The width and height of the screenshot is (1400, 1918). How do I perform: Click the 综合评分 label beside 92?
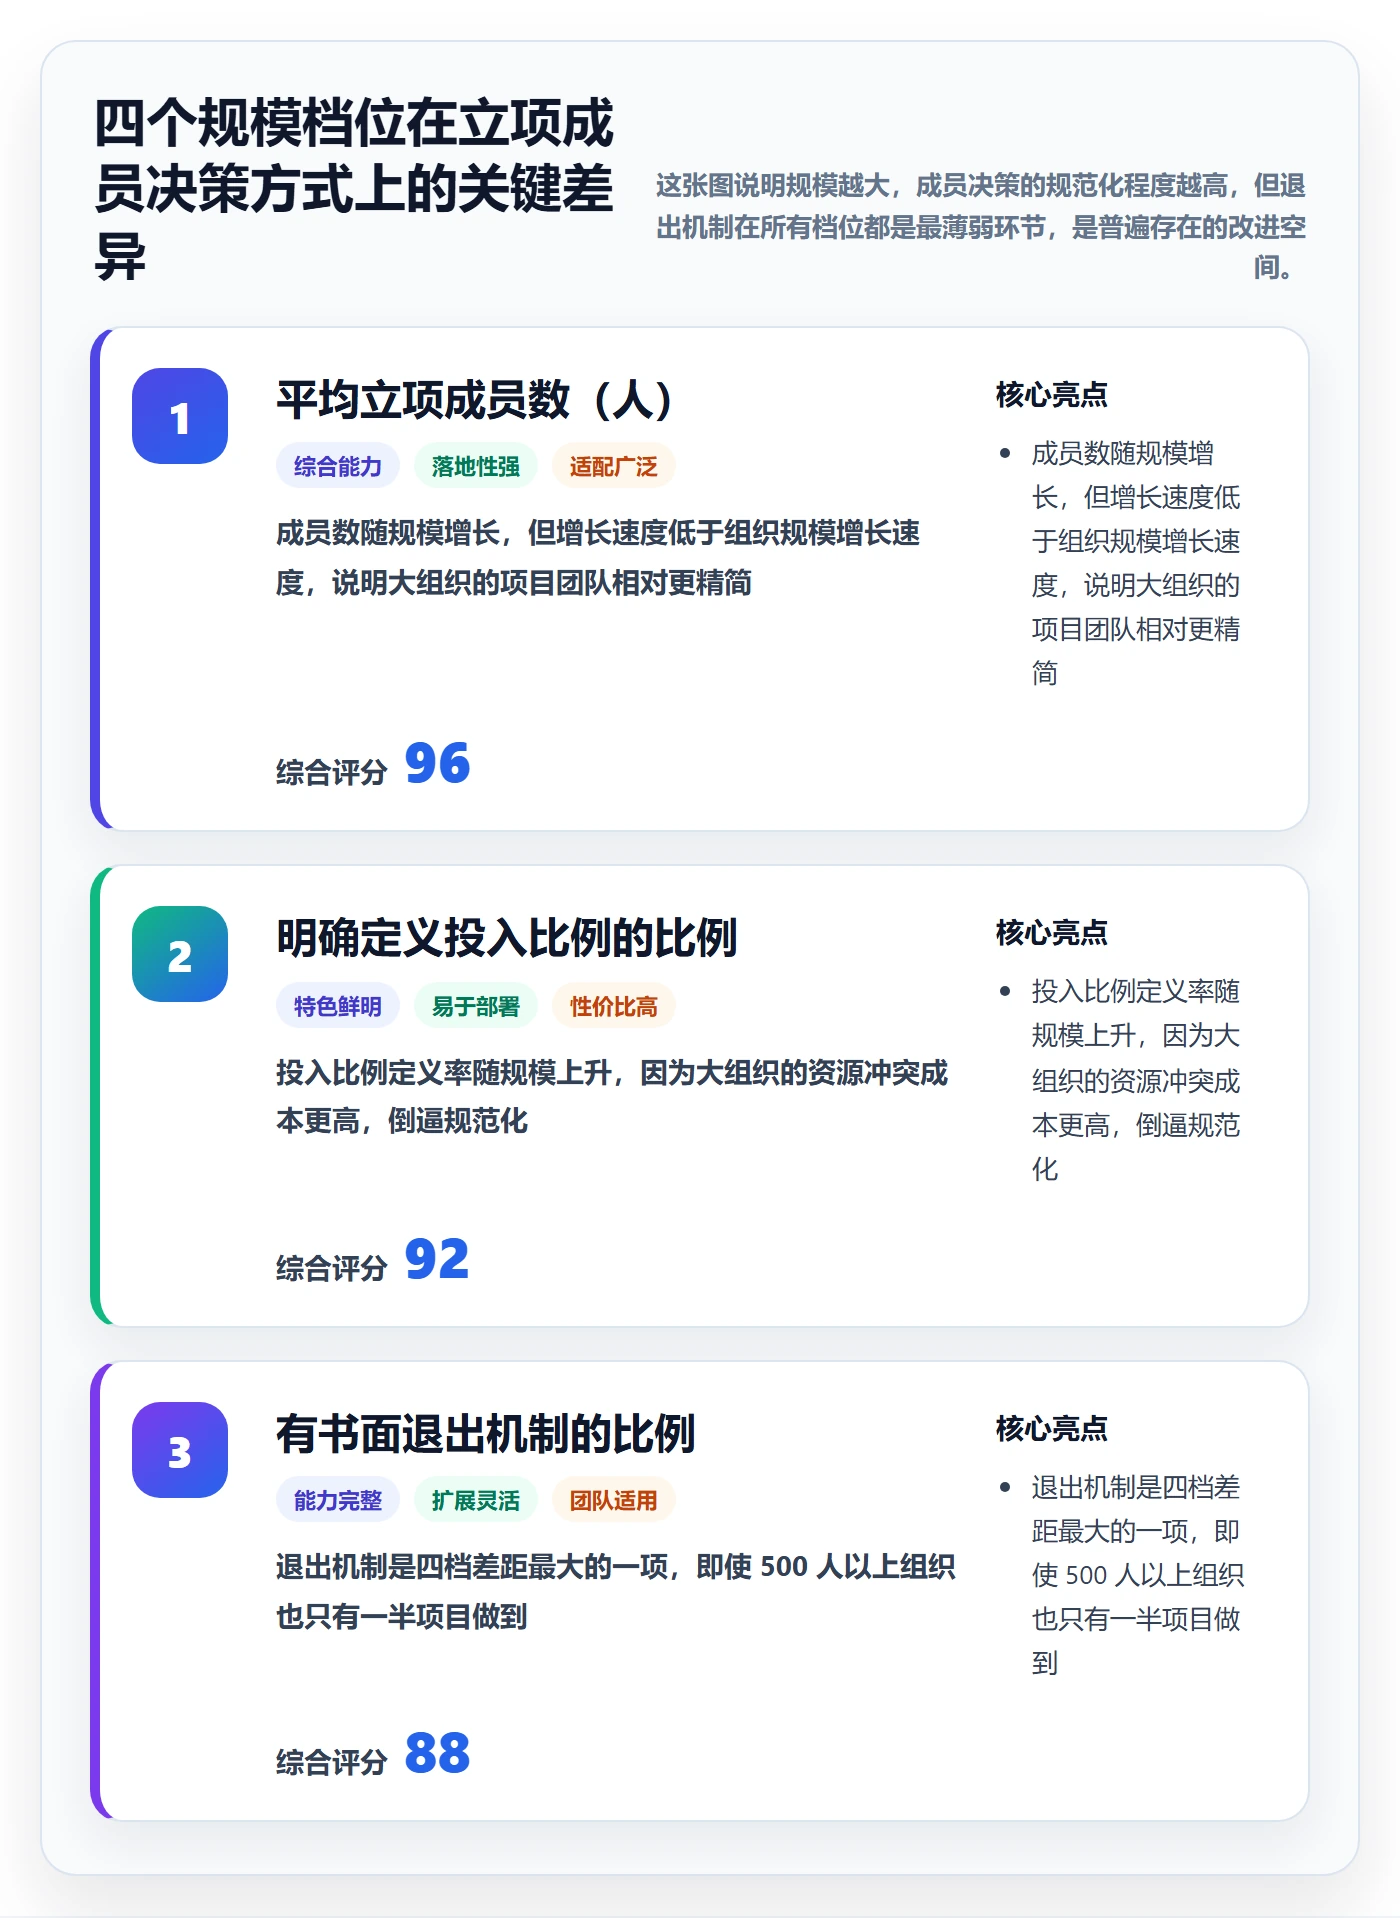pyautogui.click(x=332, y=1268)
